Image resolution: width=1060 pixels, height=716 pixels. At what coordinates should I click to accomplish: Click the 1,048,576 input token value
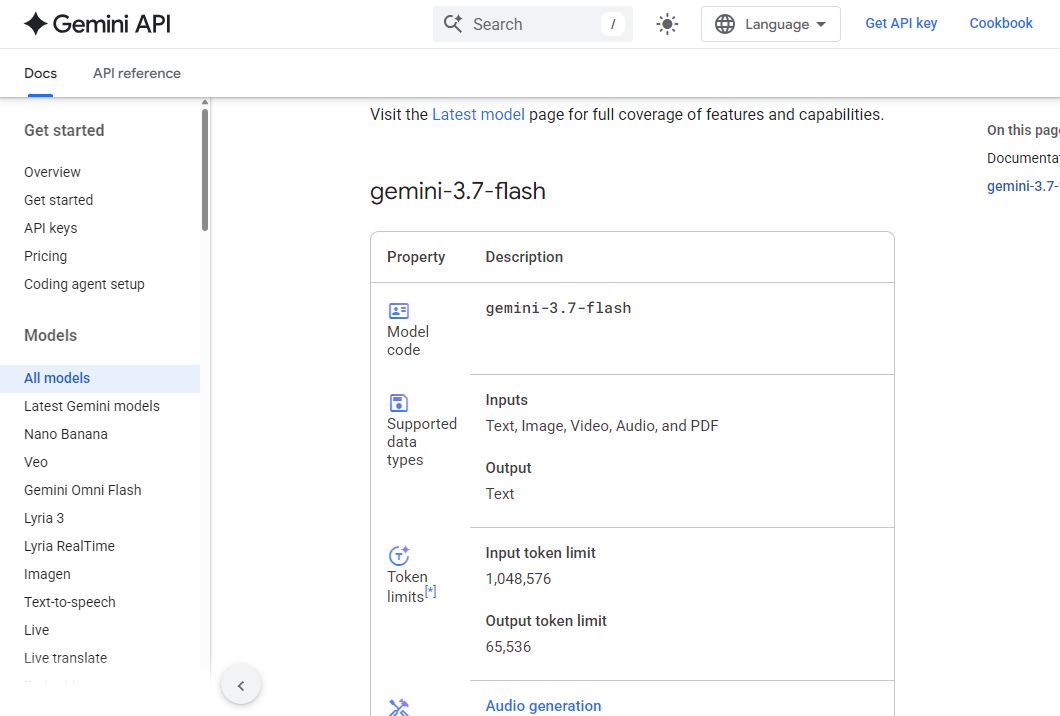coord(518,579)
